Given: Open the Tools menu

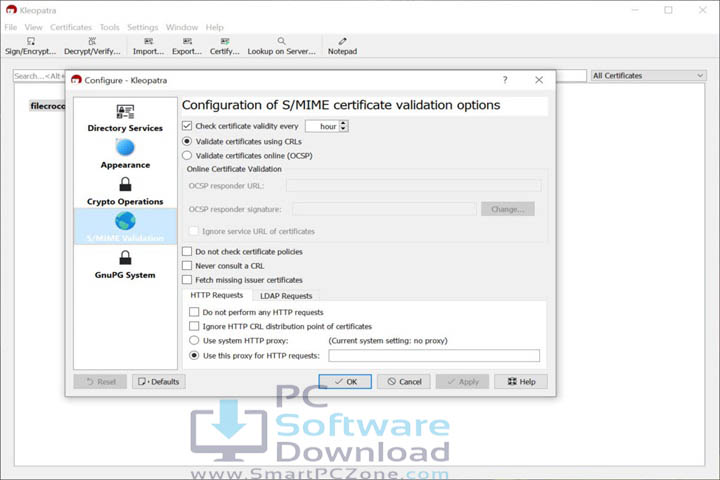Looking at the screenshot, I should click(109, 27).
